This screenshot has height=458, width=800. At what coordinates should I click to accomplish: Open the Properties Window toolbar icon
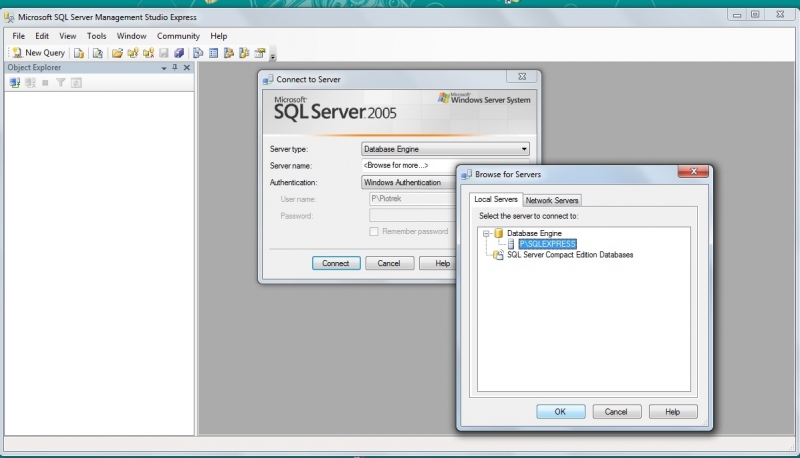click(x=260, y=53)
